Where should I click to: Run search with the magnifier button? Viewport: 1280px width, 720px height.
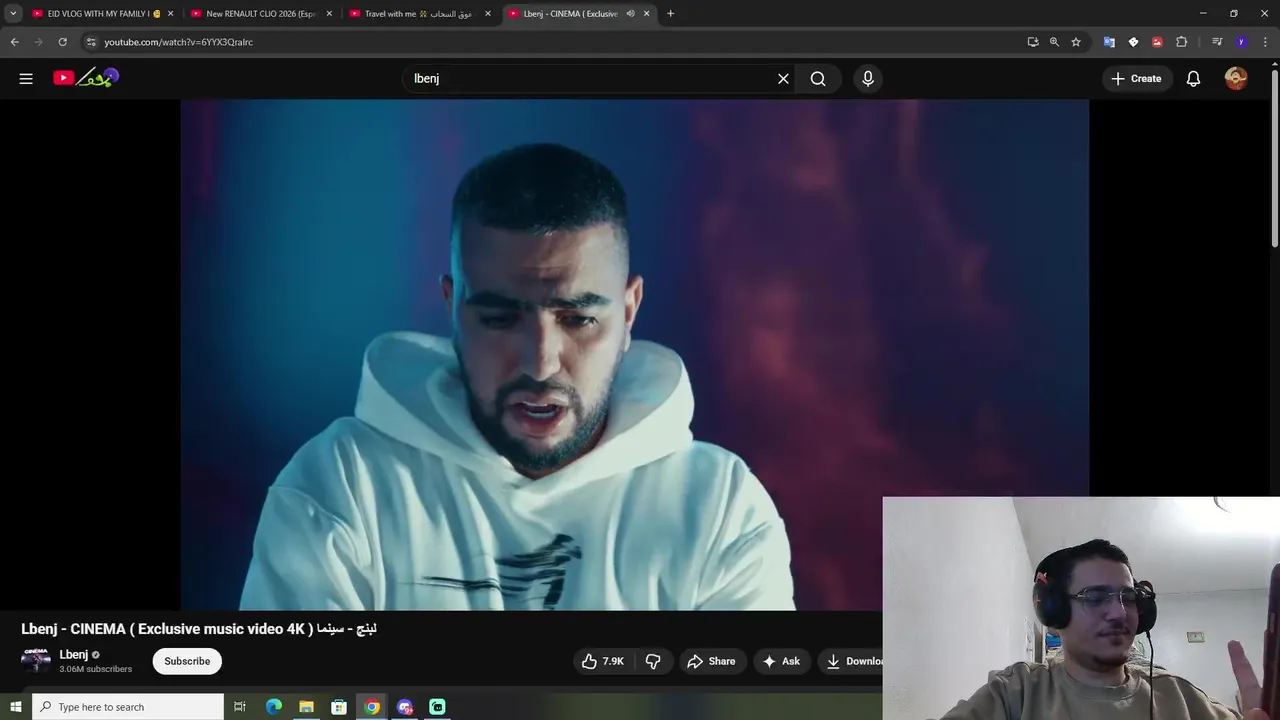(x=818, y=78)
